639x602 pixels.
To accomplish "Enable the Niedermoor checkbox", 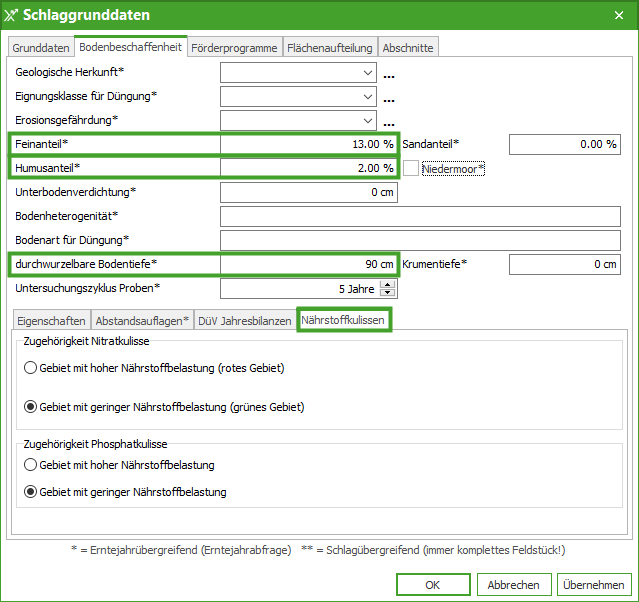I will pos(411,168).
